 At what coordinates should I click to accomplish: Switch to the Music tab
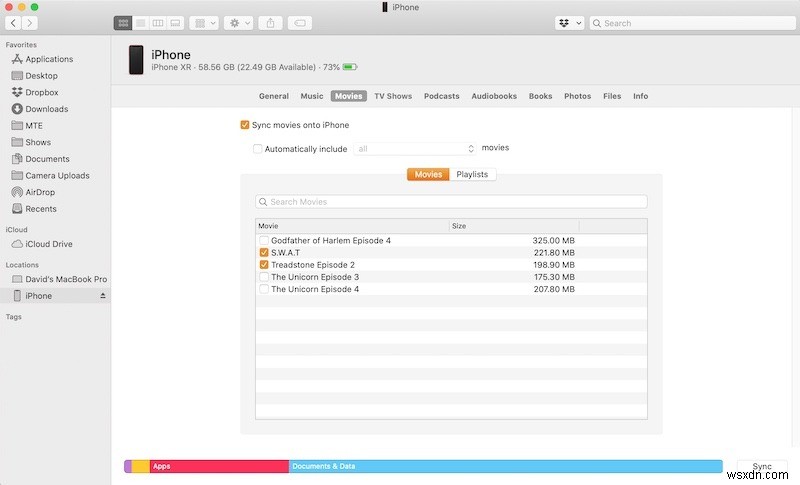tap(312, 96)
